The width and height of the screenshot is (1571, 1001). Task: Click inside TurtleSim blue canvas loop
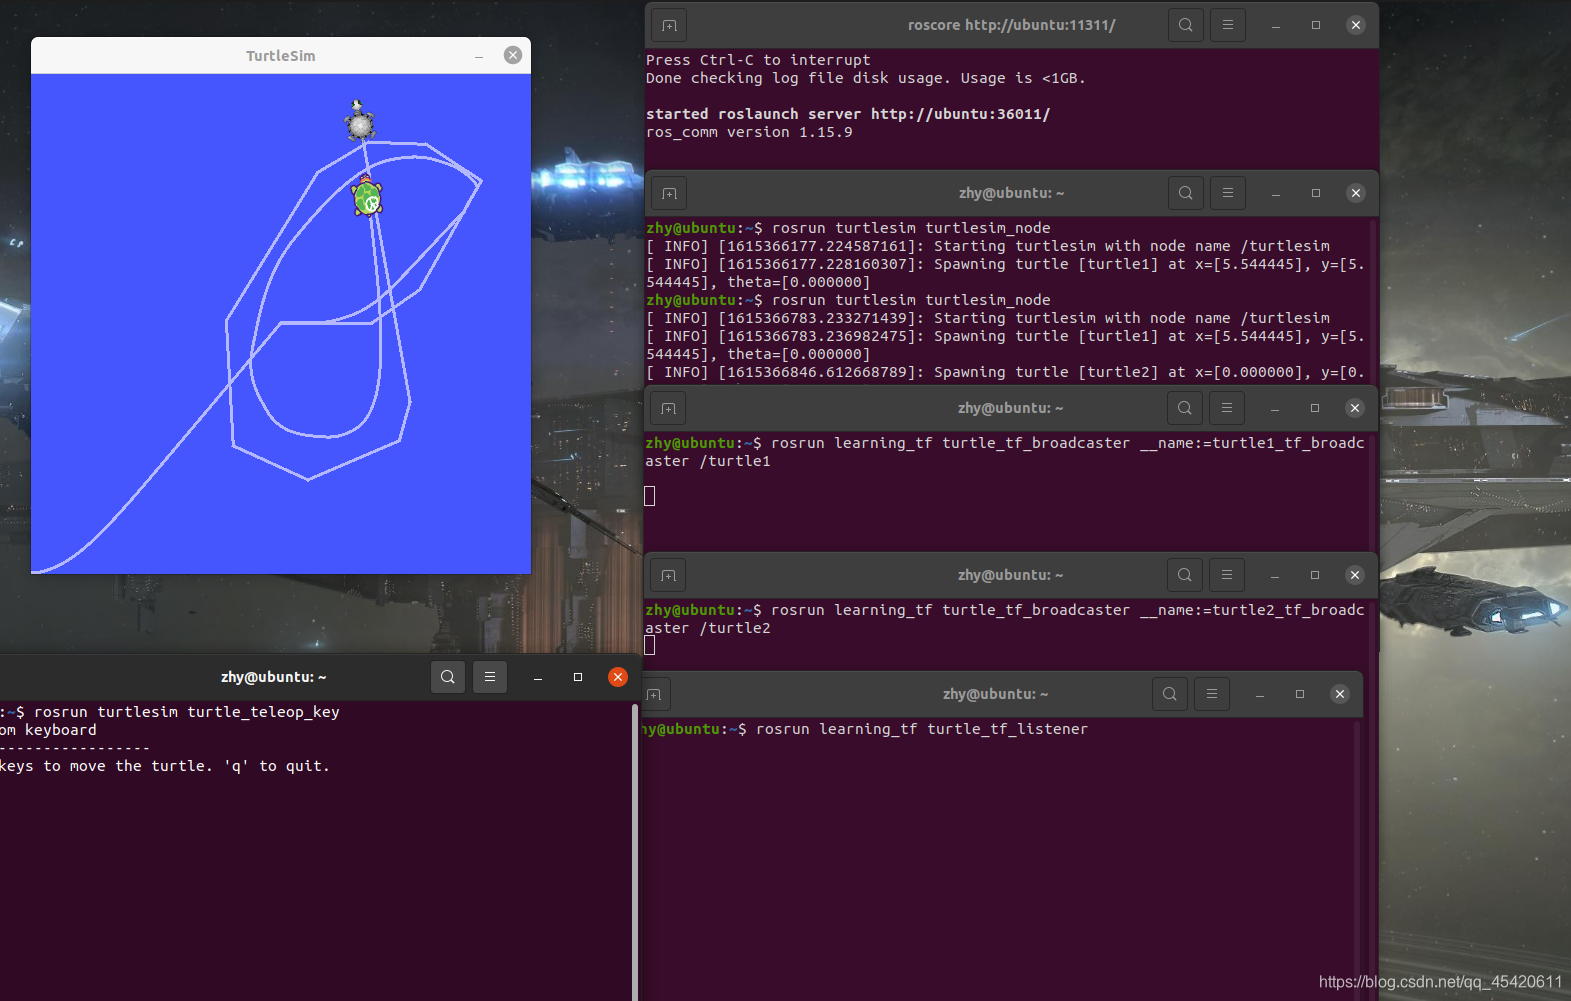click(x=315, y=380)
